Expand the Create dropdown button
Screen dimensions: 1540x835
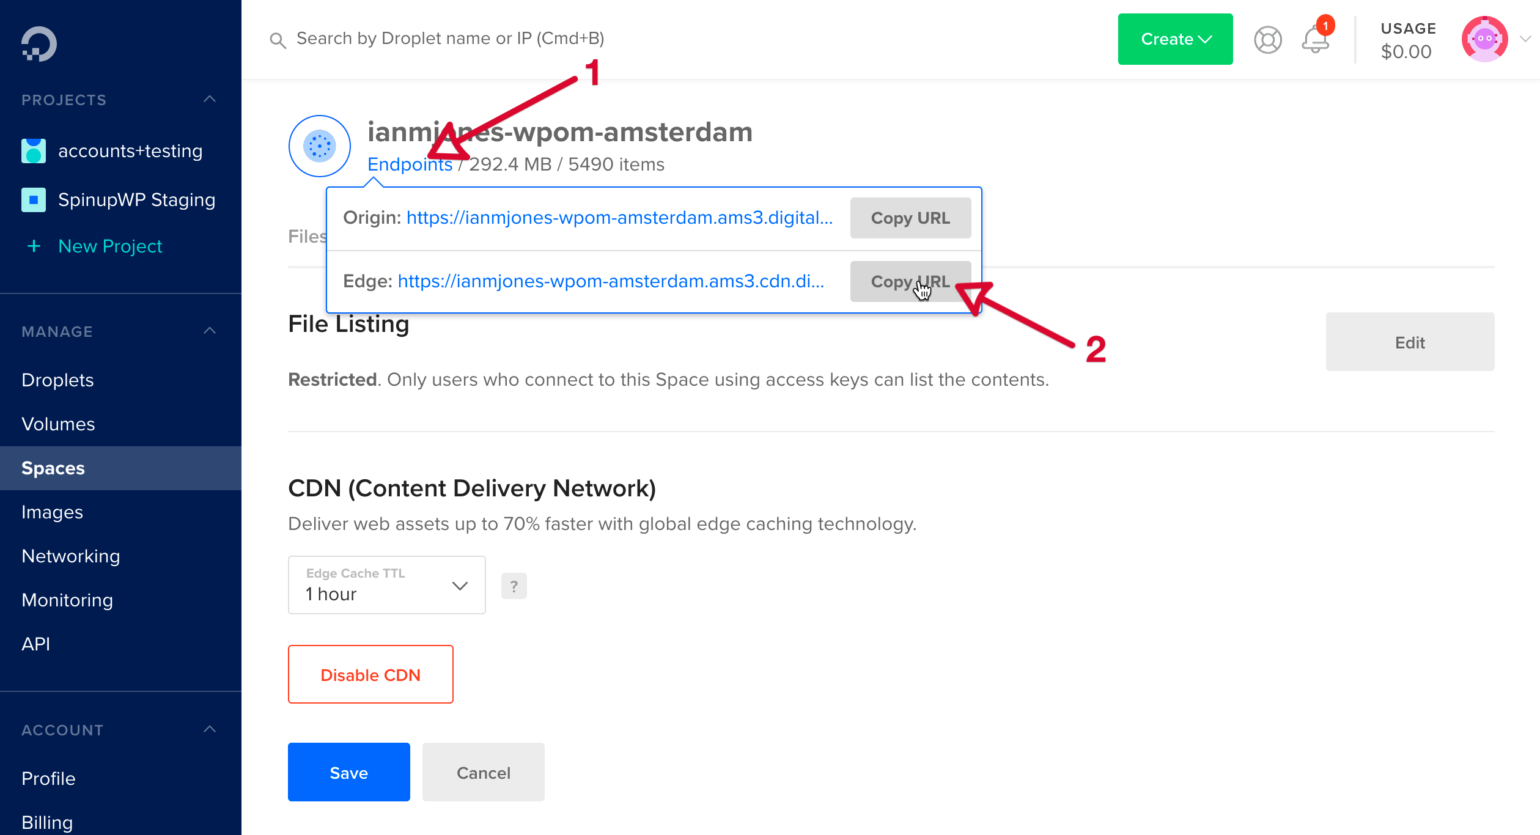click(x=1175, y=39)
